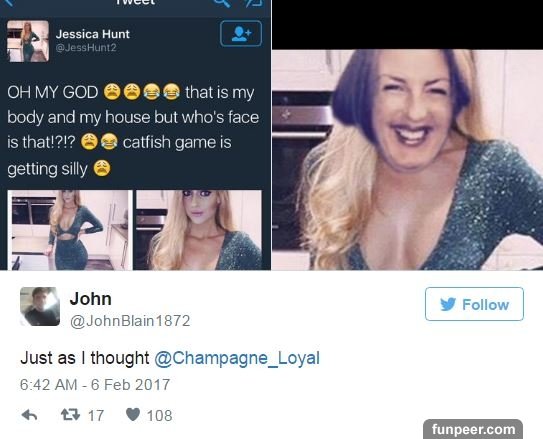Tap the back arrow in the Tweet header
Image resolution: width=543 pixels, height=439 pixels.
pos(9,3)
